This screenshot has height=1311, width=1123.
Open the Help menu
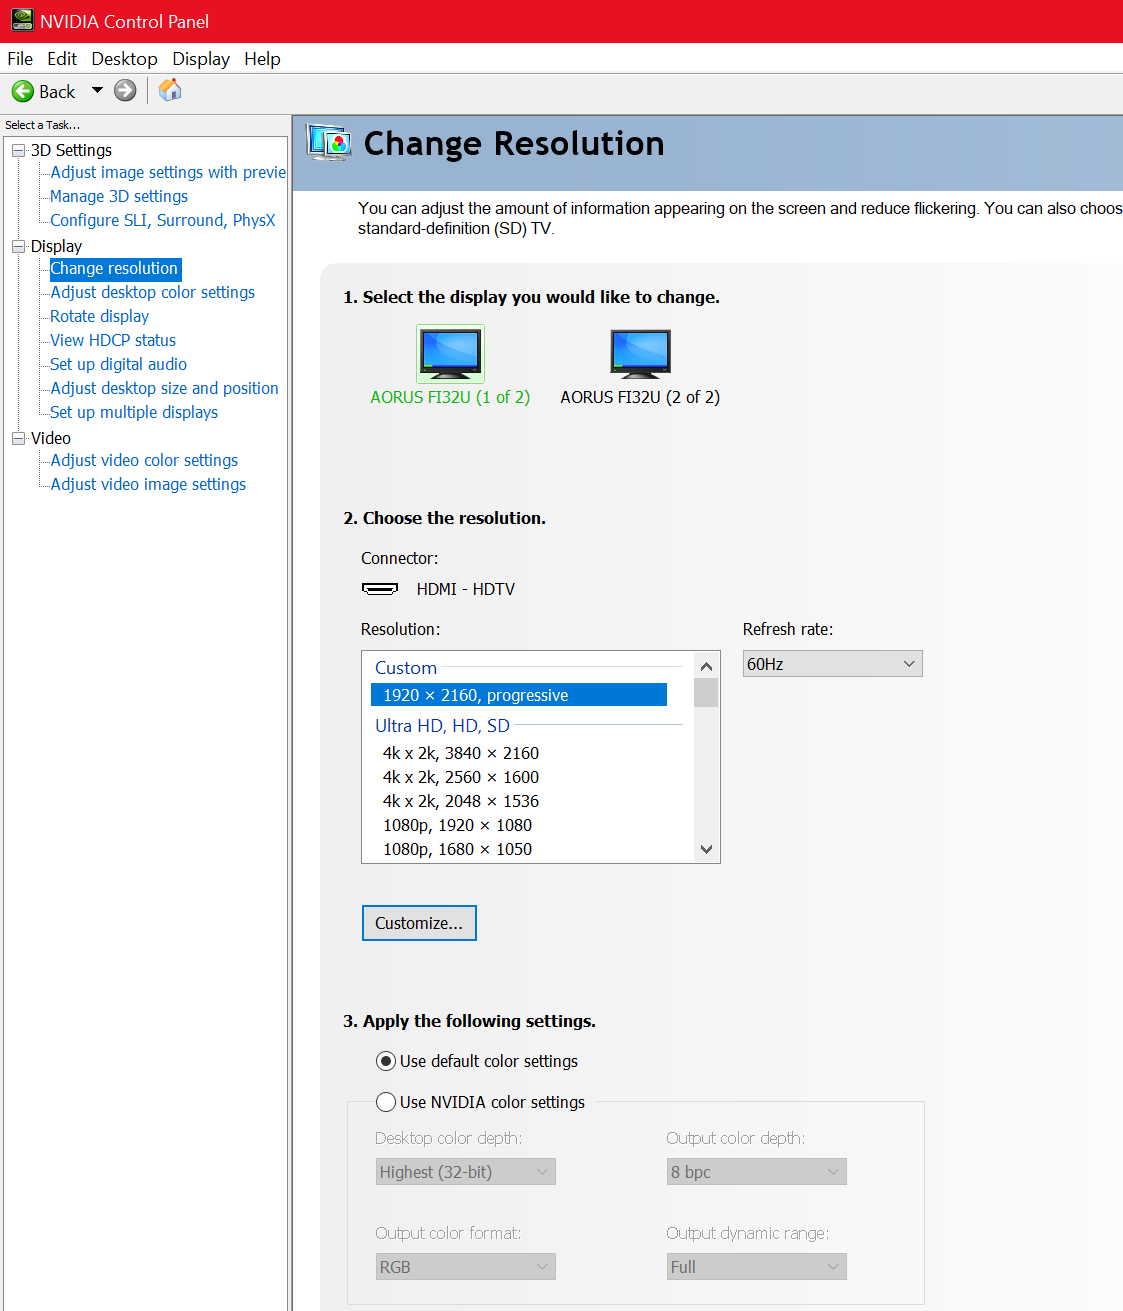[262, 59]
